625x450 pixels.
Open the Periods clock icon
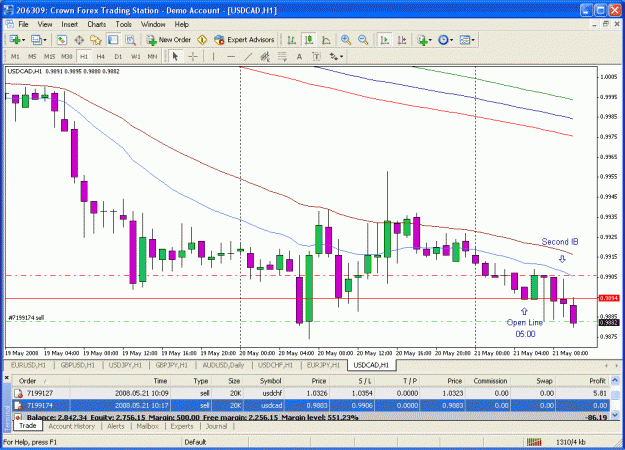click(443, 40)
